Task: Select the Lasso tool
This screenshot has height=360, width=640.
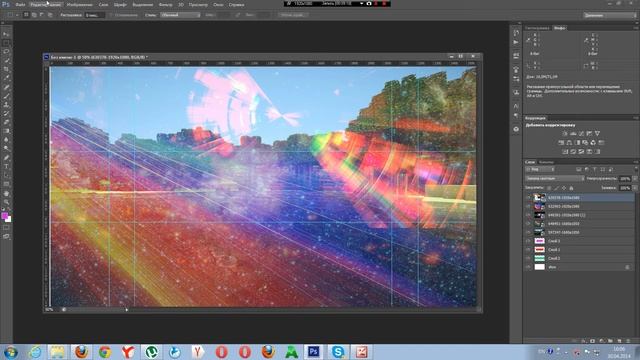Action: 6,52
